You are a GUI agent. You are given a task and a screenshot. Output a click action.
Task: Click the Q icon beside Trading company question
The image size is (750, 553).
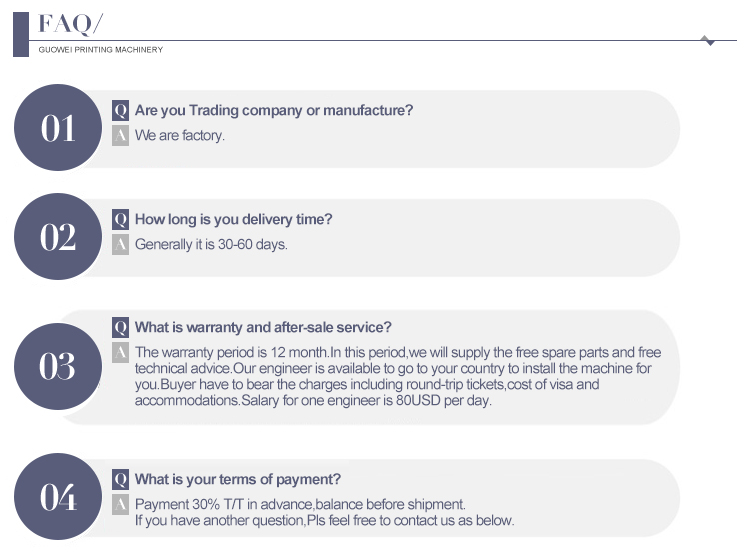coord(120,110)
